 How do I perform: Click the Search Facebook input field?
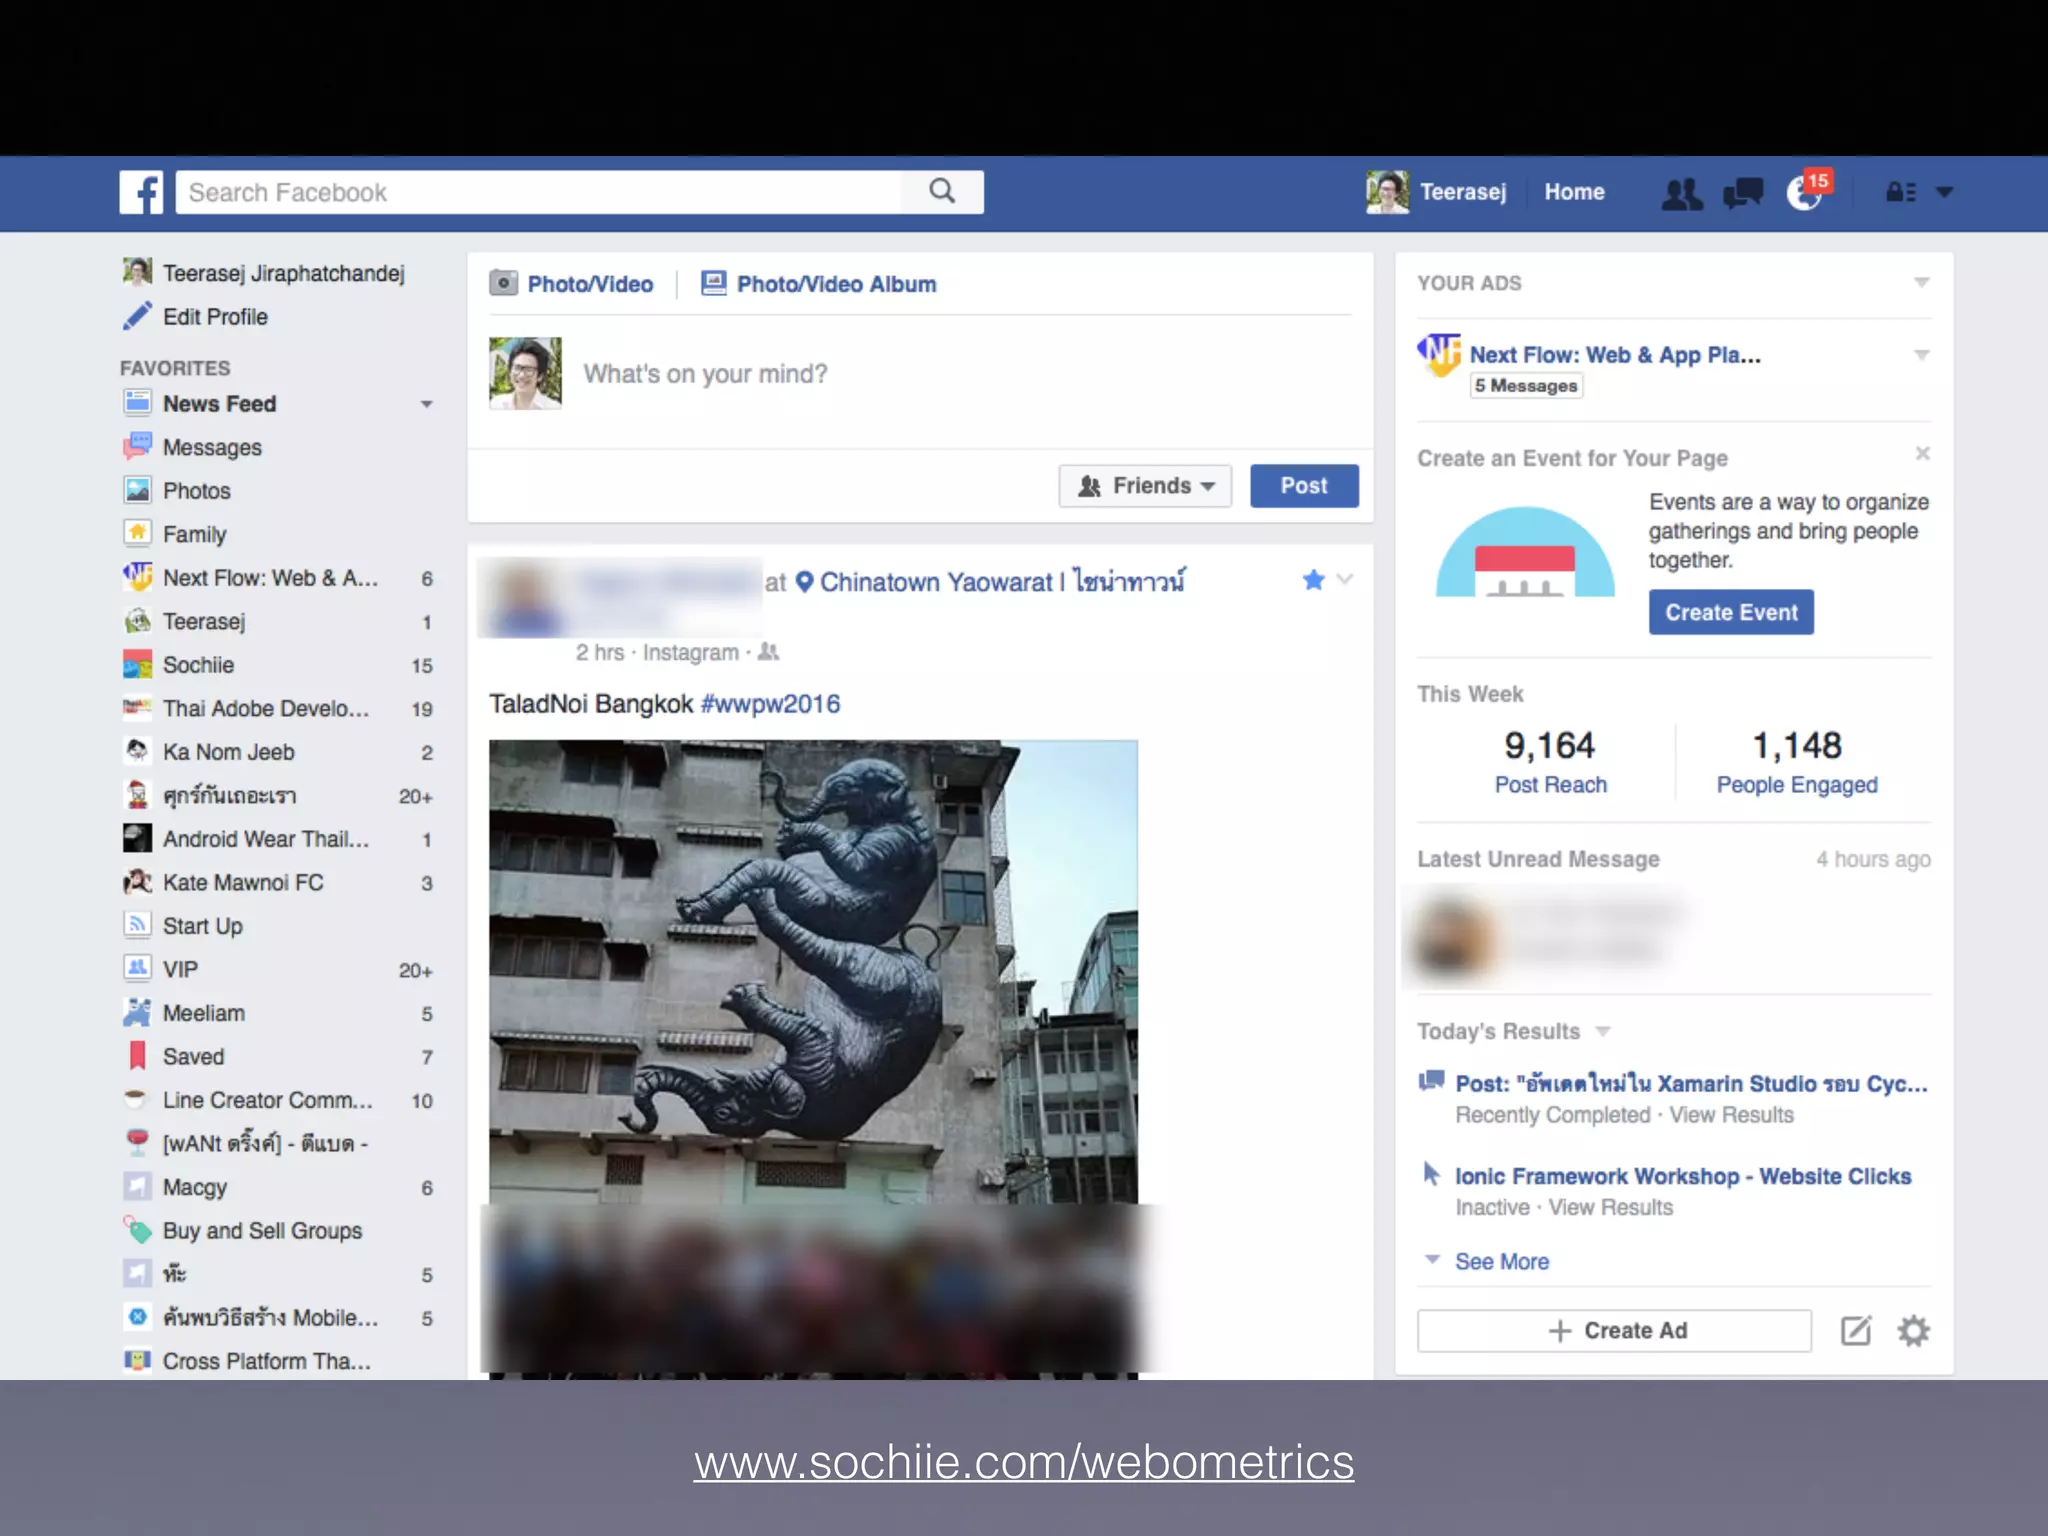click(540, 192)
